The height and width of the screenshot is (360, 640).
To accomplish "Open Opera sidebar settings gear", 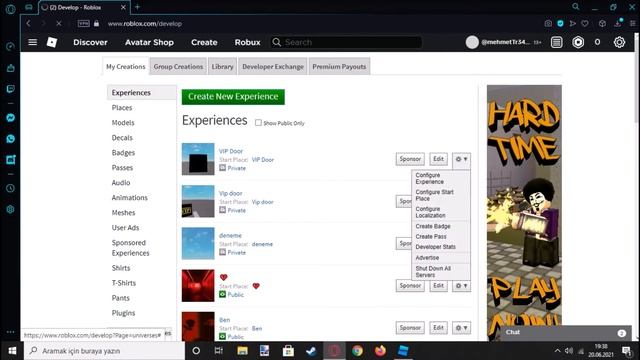I will coord(11,209).
